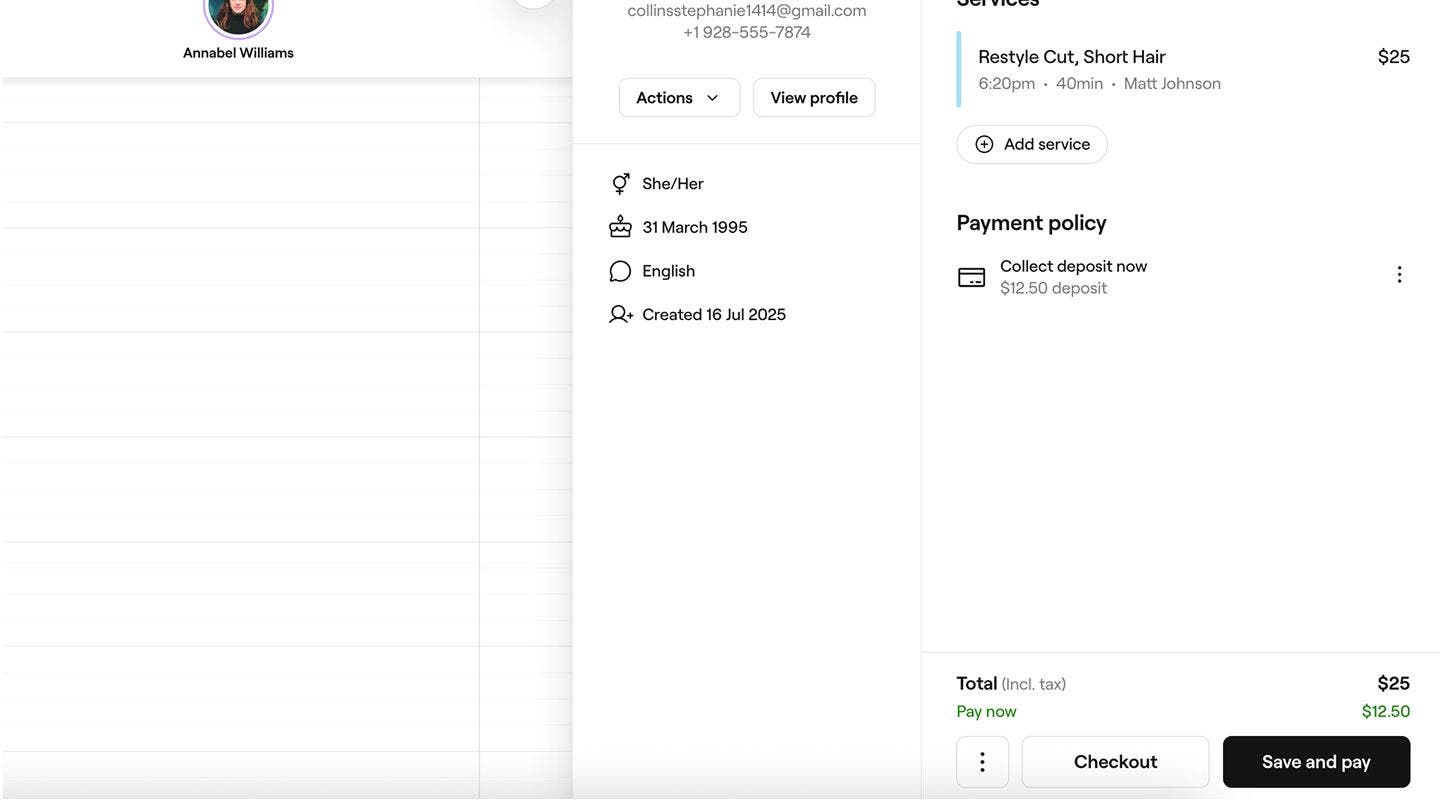Image resolution: width=1440 pixels, height=800 pixels.
Task: Click the birthday cake icon
Action: click(x=620, y=227)
